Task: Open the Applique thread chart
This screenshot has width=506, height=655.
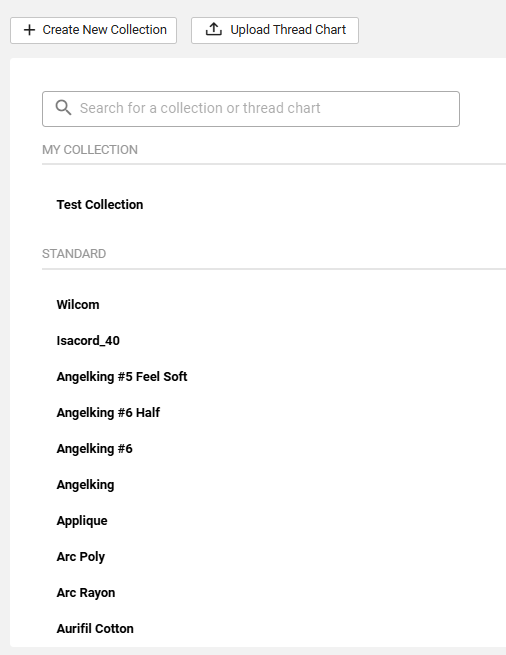Action: click(x=82, y=521)
